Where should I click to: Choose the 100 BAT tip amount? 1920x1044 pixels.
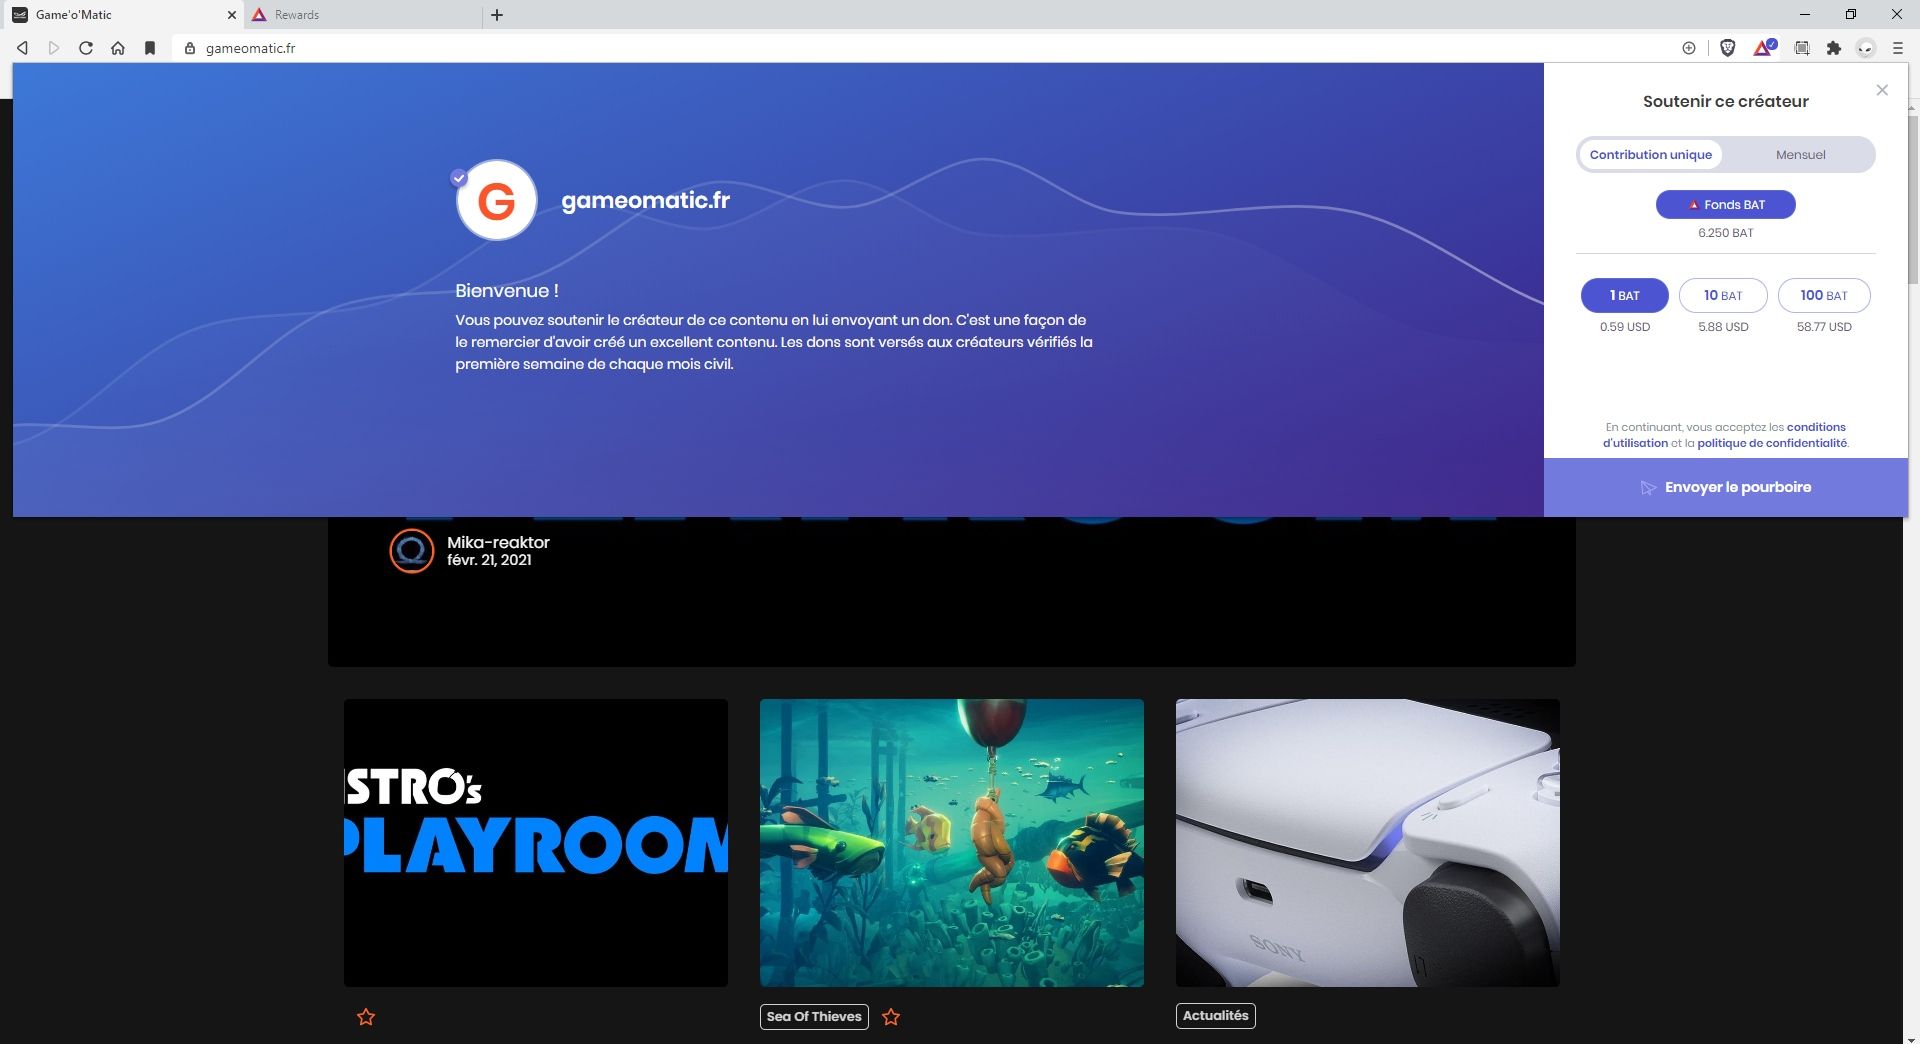[x=1824, y=295]
